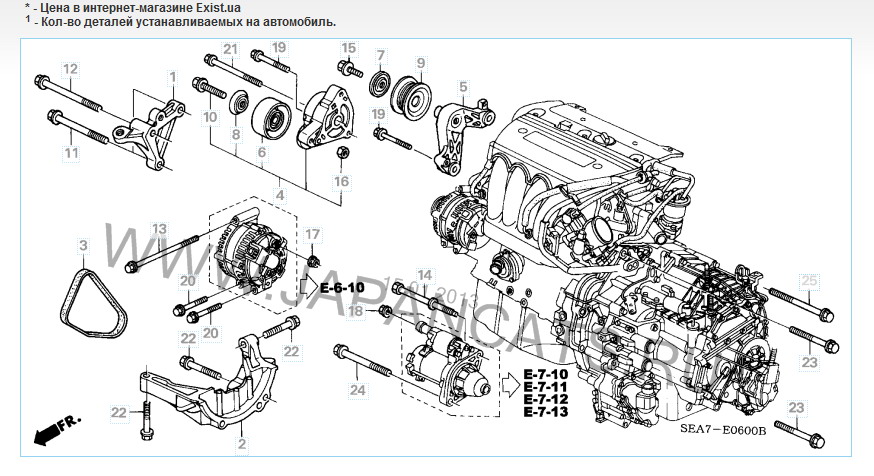This screenshot has width=874, height=476.
Task: Choose part label 6 for the idler pulley
Action: (x=262, y=152)
